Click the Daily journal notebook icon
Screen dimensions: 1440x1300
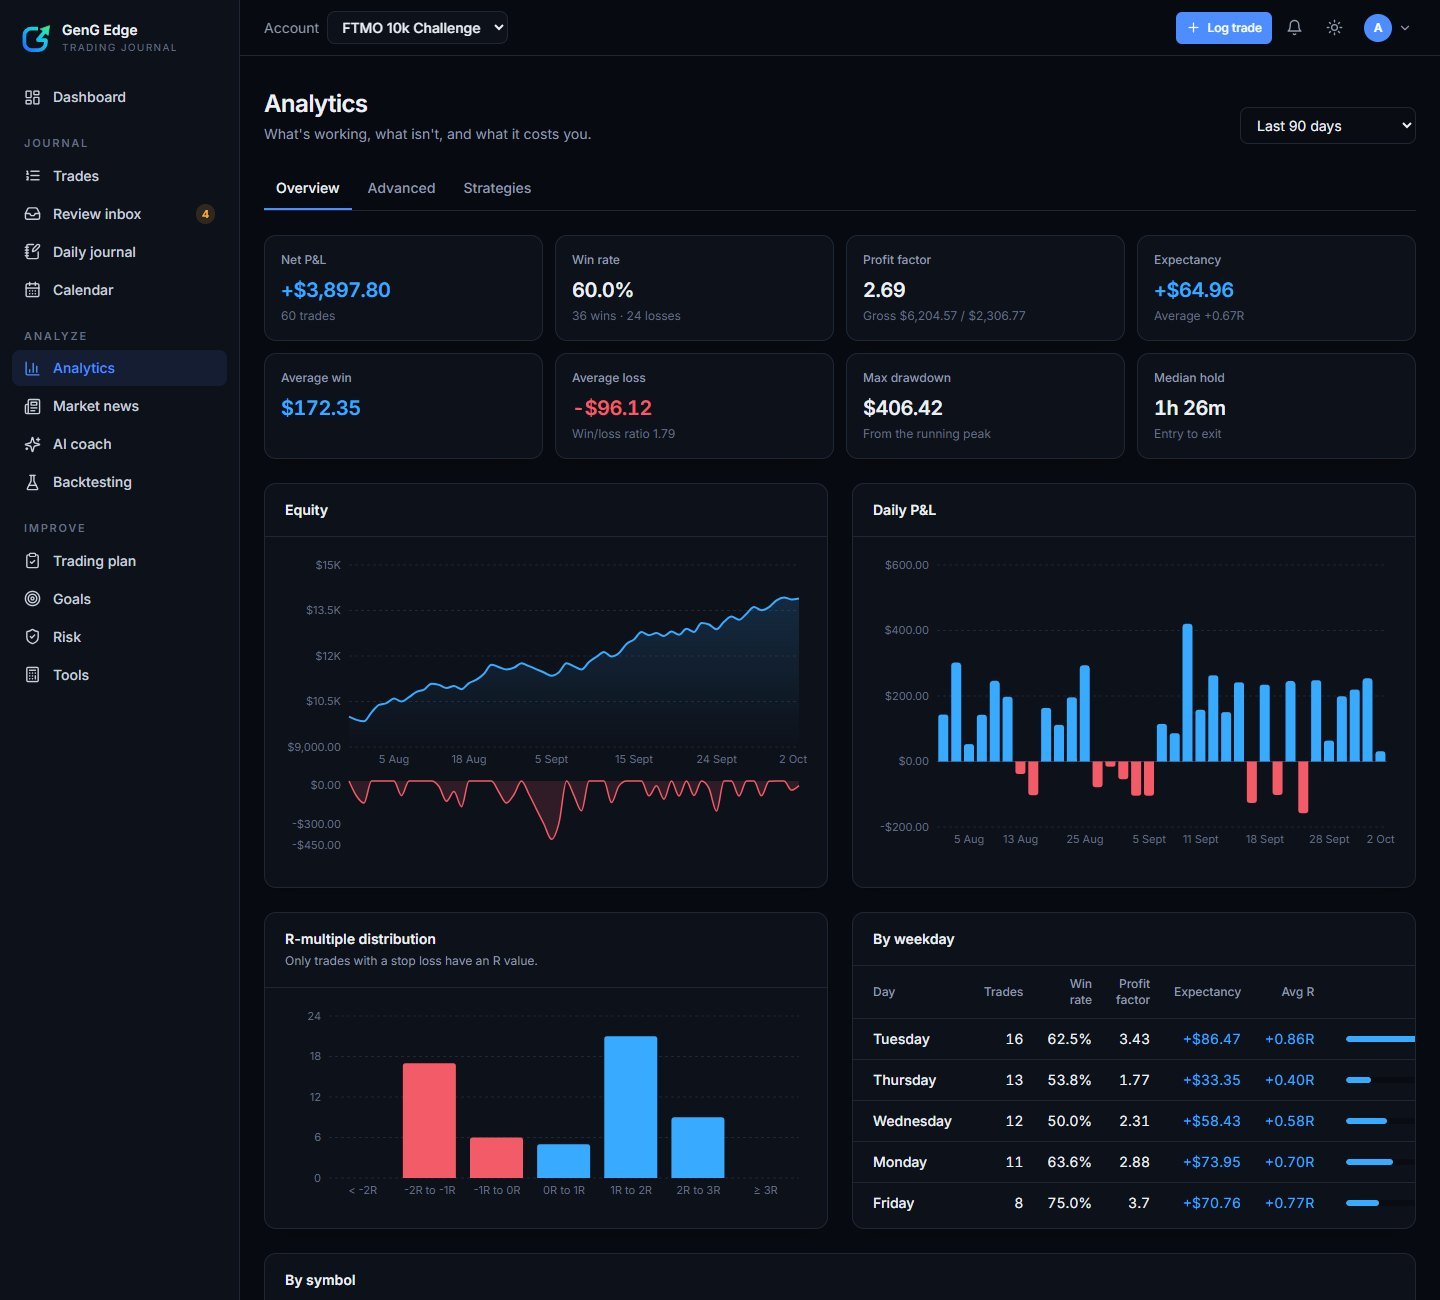32,252
